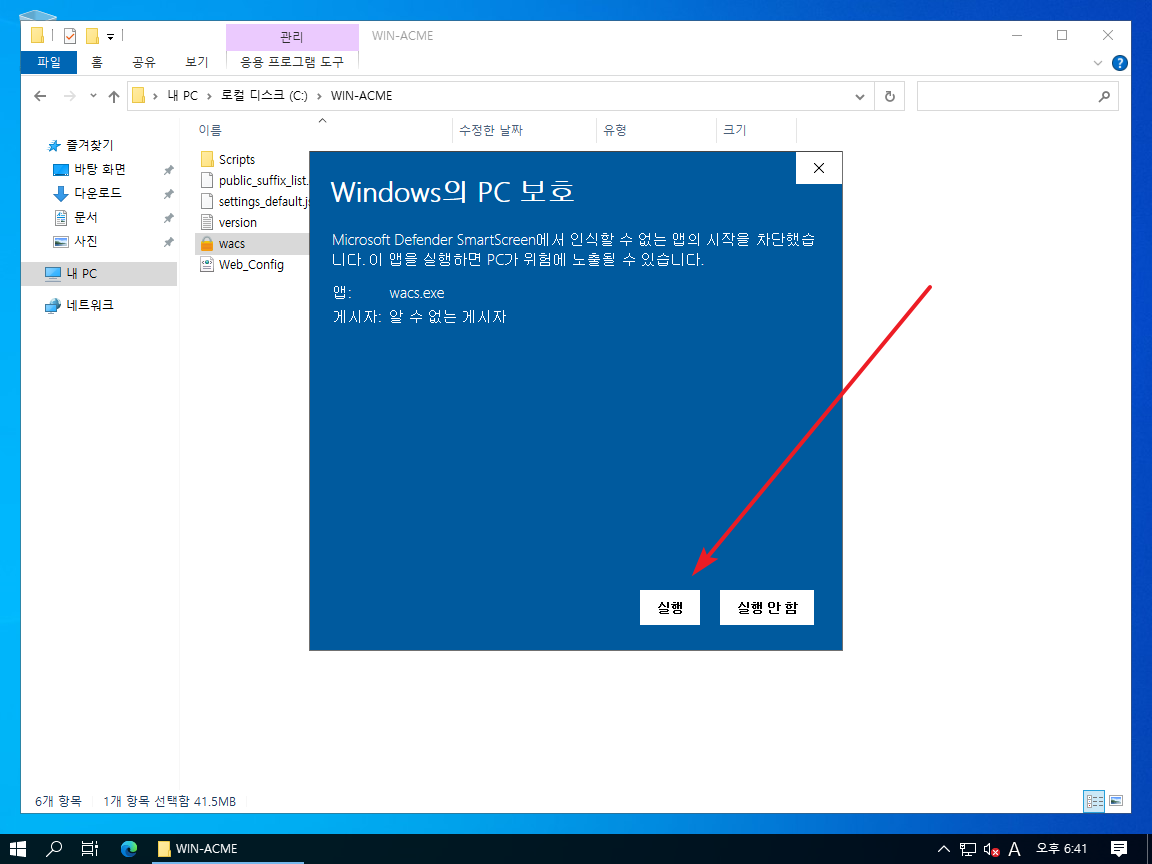
Task: Click the pin icon beside 다운로드
Action: tap(168, 194)
